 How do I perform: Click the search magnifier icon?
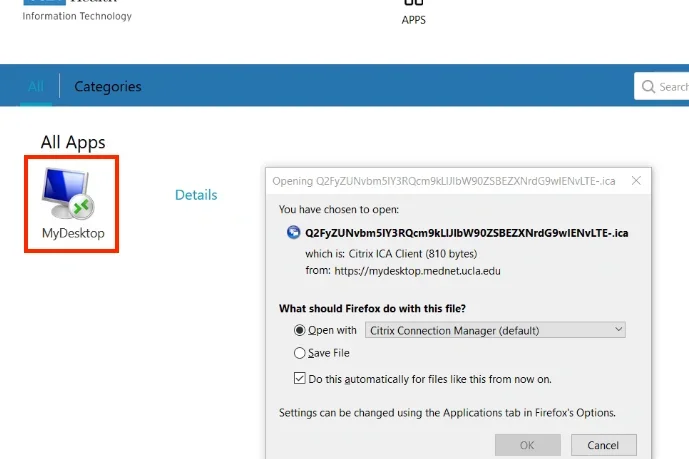pyautogui.click(x=648, y=87)
